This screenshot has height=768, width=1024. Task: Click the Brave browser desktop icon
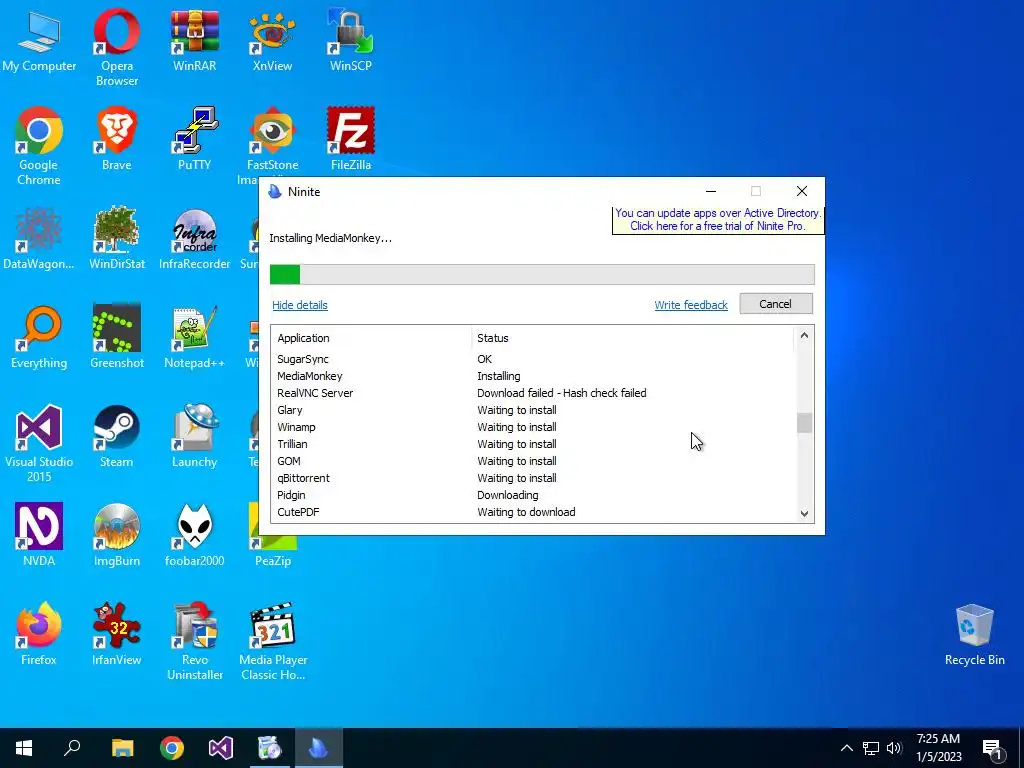(117, 139)
